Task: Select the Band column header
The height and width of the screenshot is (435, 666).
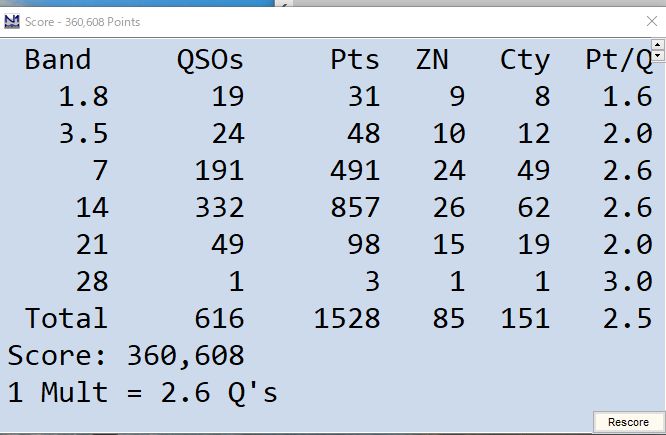Action: (58, 60)
